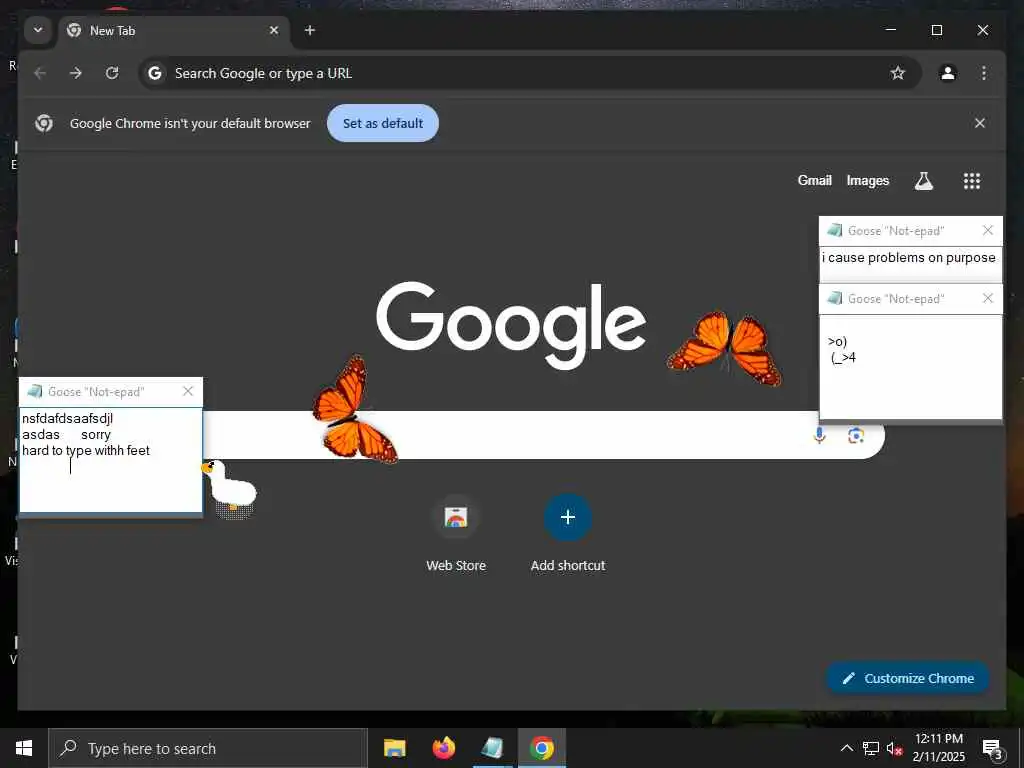Screen dimensions: 1024x768
Task: Open Search Labs flask icon
Action: pyautogui.click(x=923, y=181)
